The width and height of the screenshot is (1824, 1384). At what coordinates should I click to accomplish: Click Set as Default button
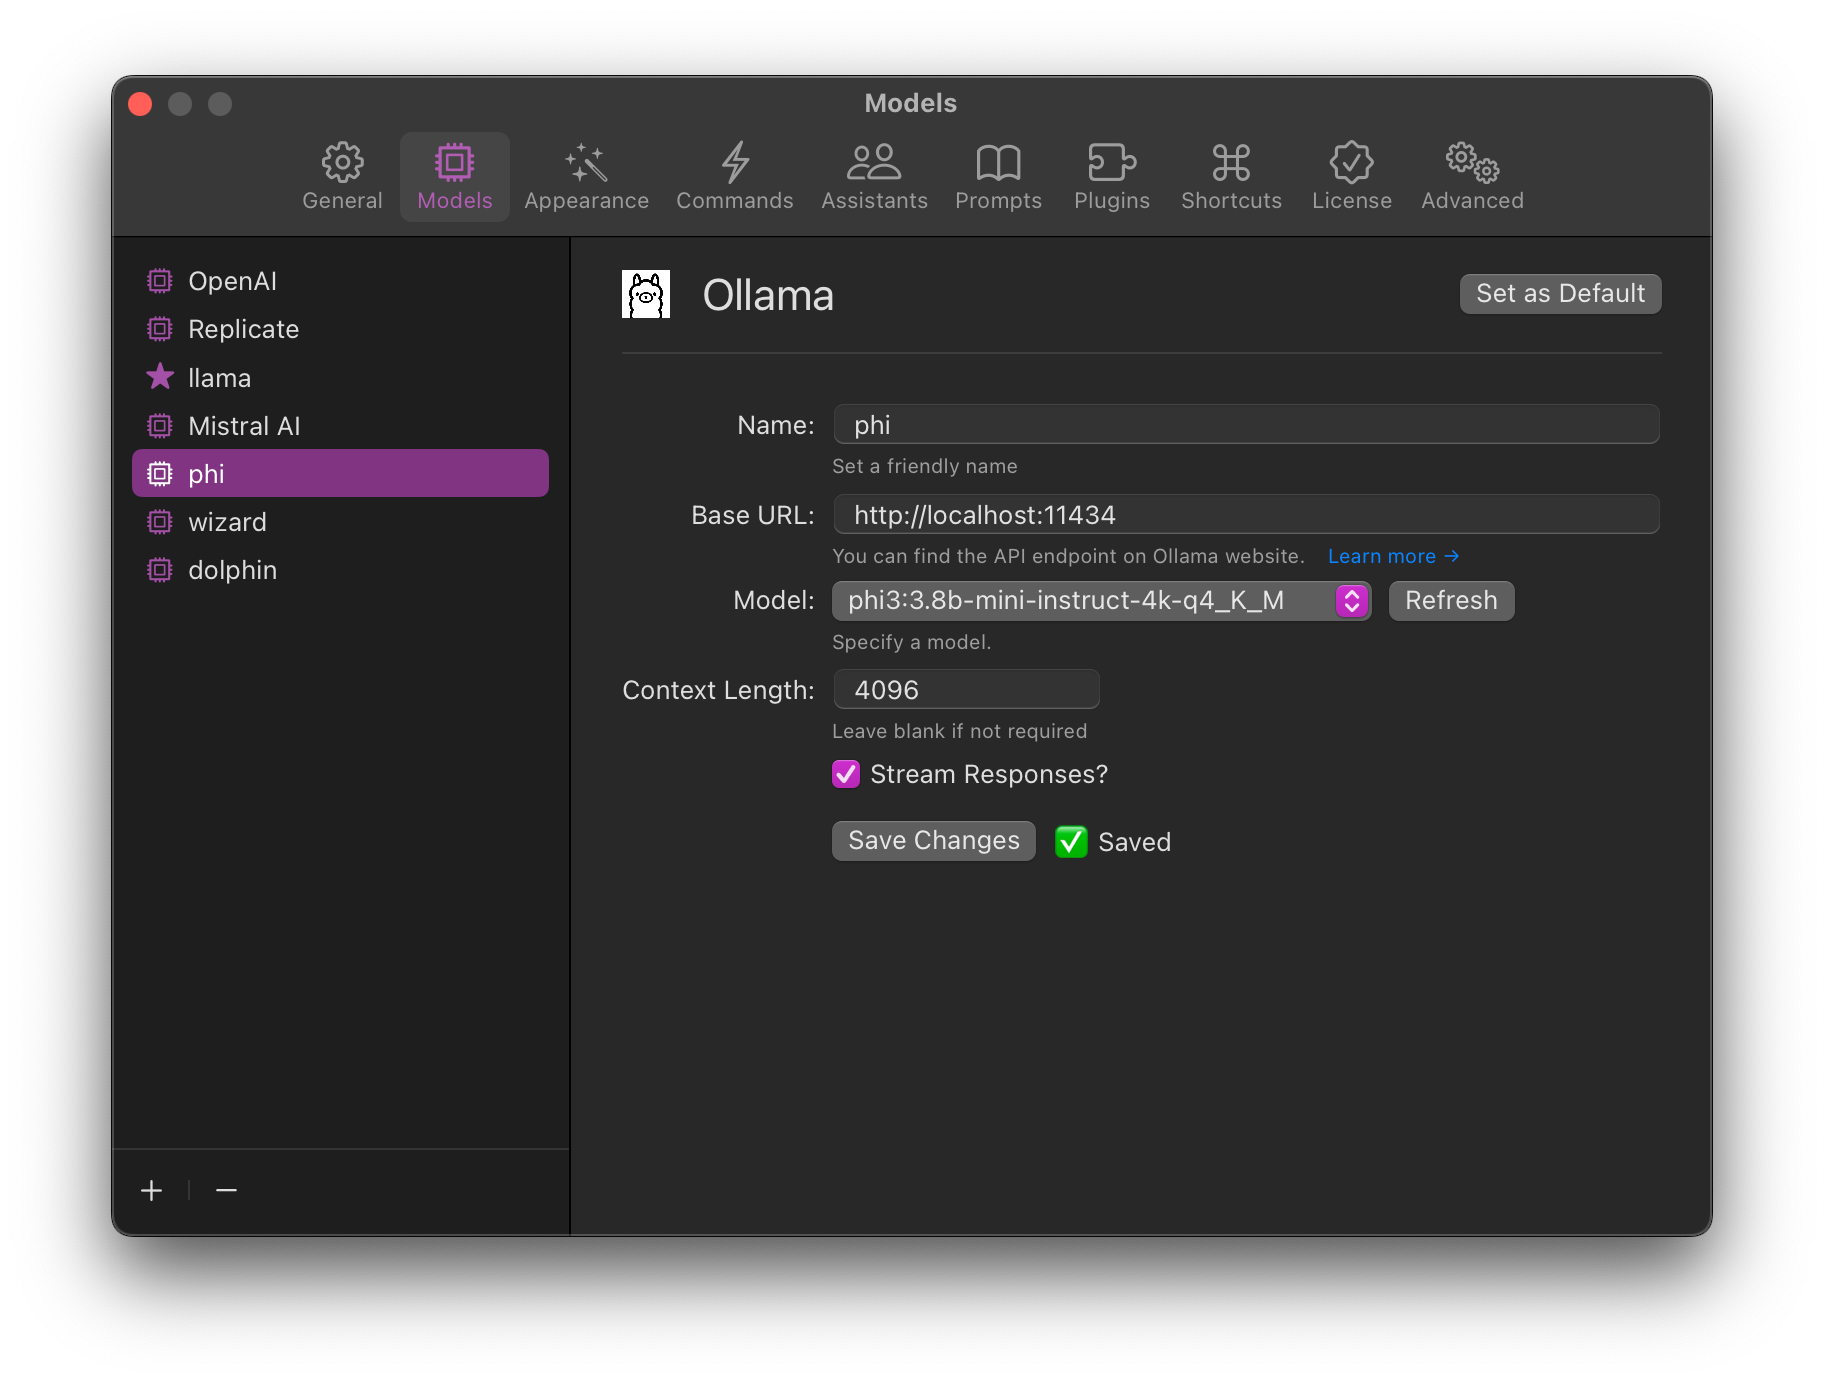click(x=1560, y=293)
